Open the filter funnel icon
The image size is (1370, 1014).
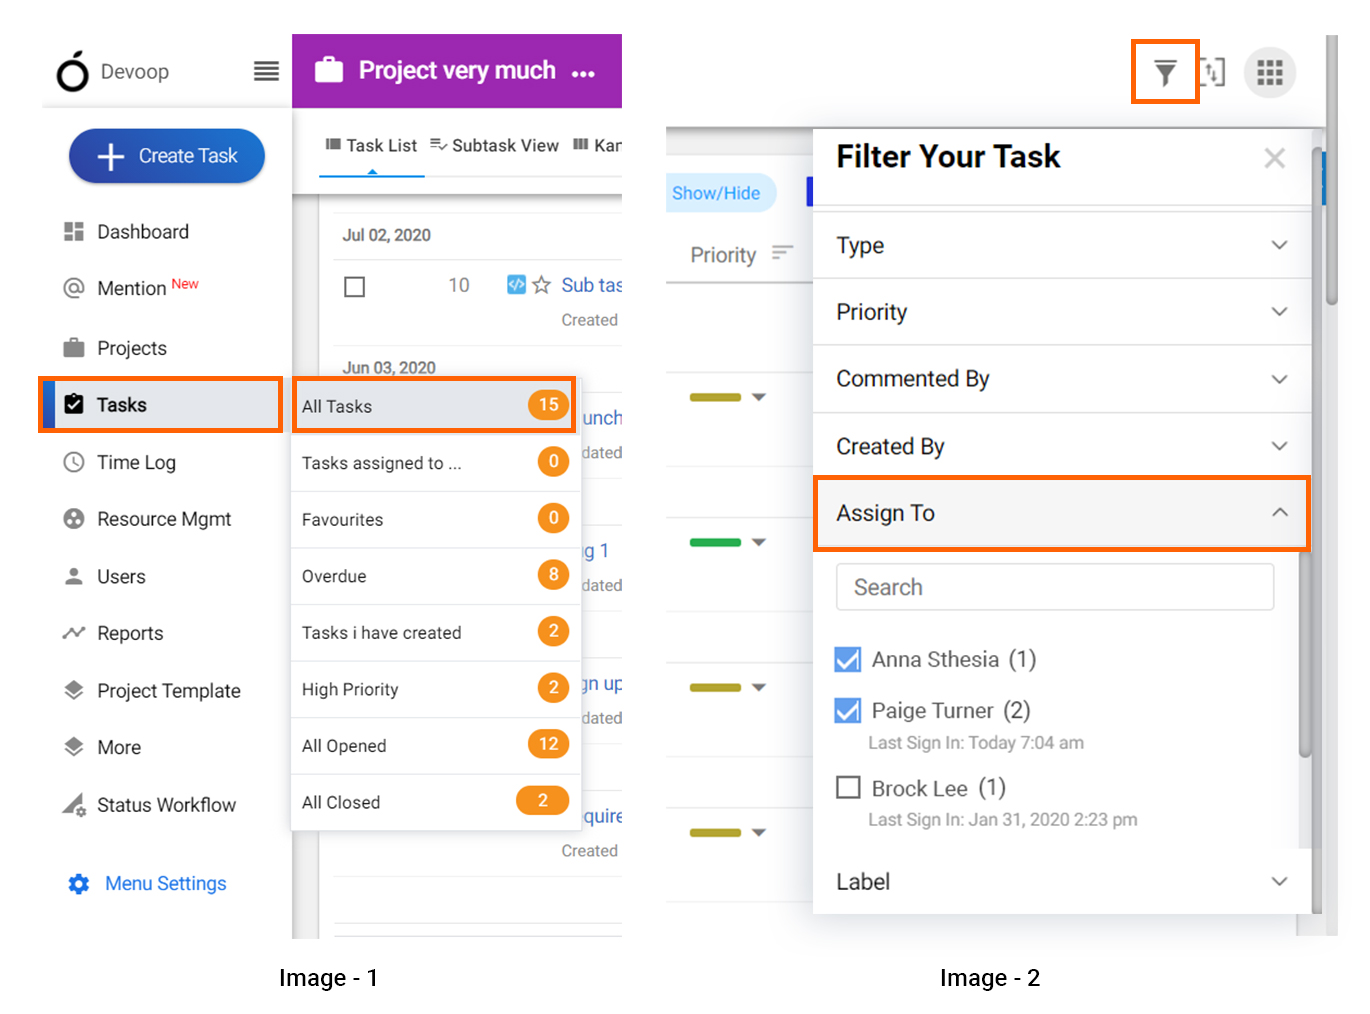[x=1165, y=72]
